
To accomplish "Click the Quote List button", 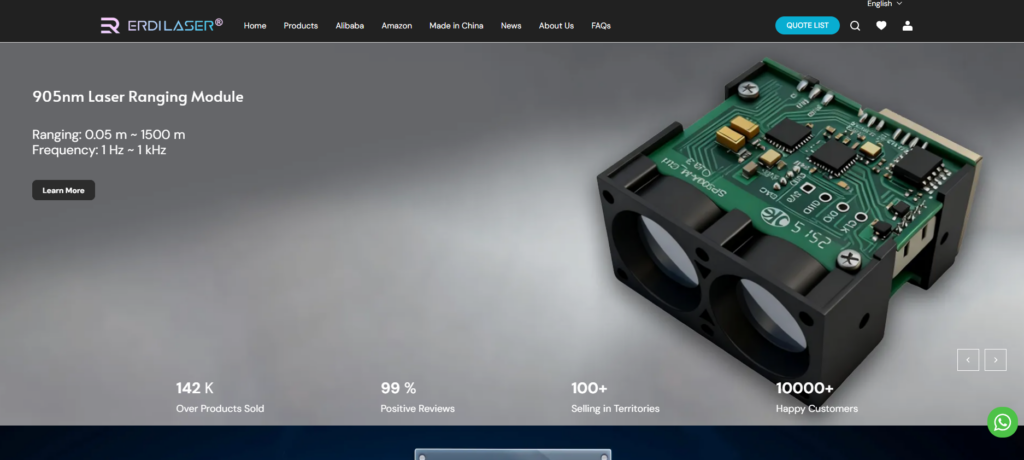I will click(807, 25).
